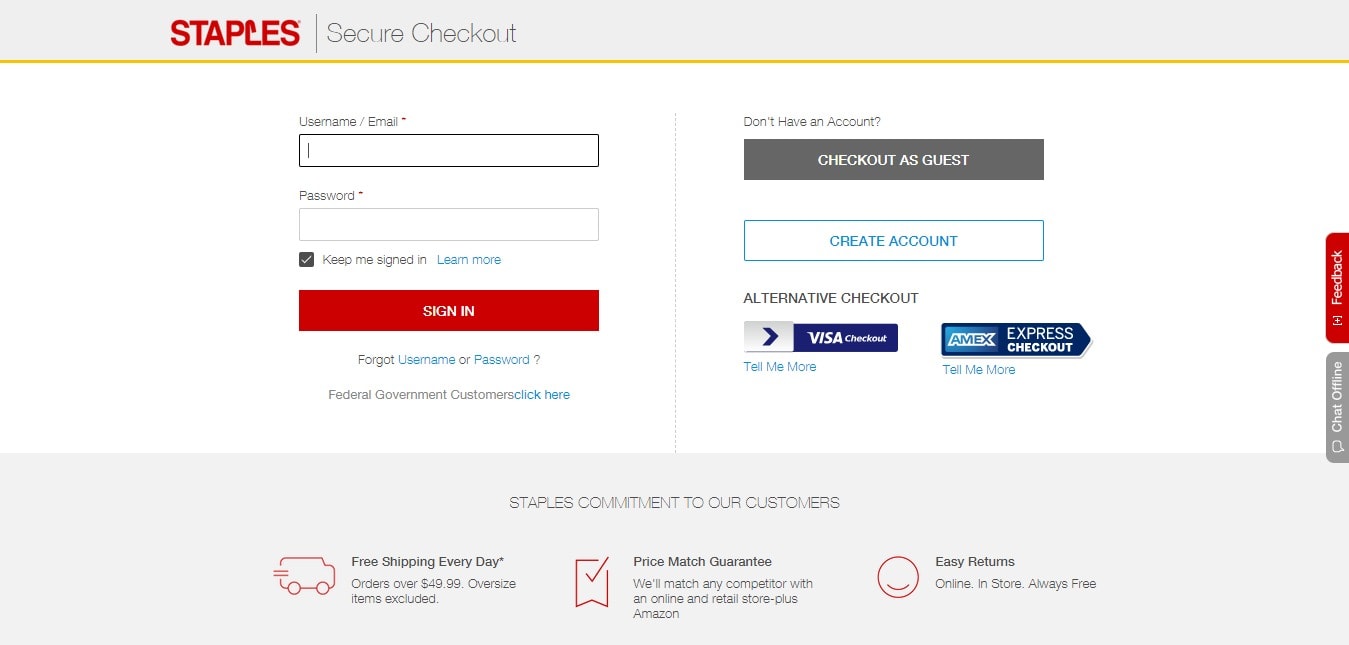Viewport: 1349px width, 645px height.
Task: Follow the forgot Username link
Action: coord(427,360)
